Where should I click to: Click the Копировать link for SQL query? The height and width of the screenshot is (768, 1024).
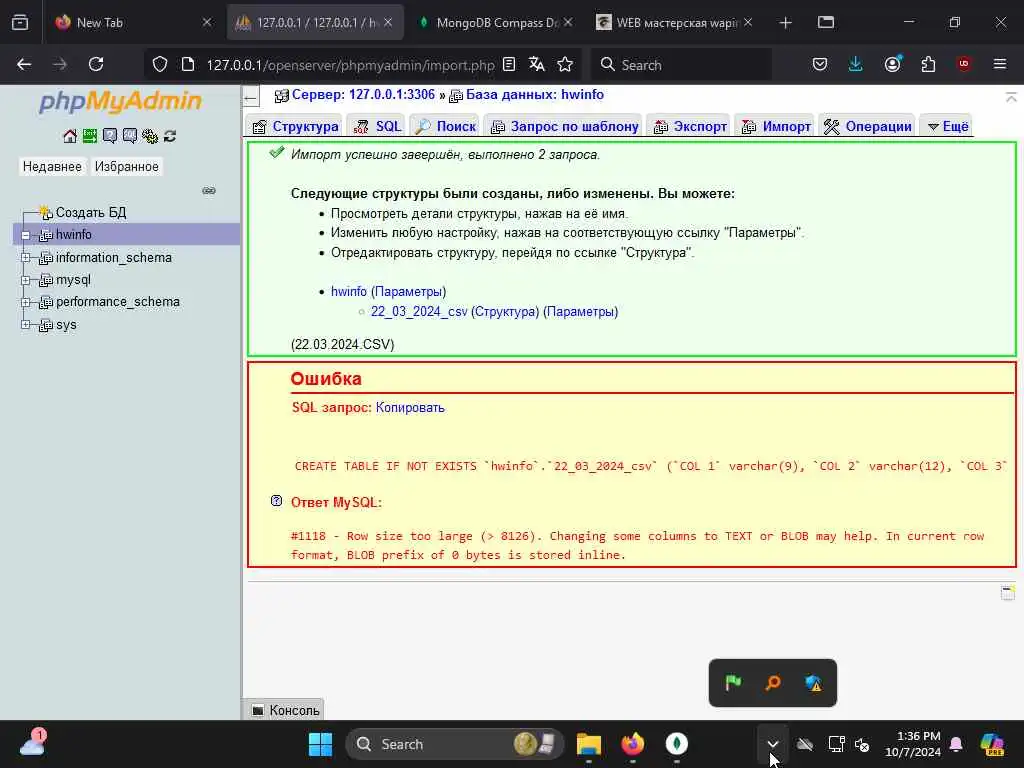pos(410,408)
